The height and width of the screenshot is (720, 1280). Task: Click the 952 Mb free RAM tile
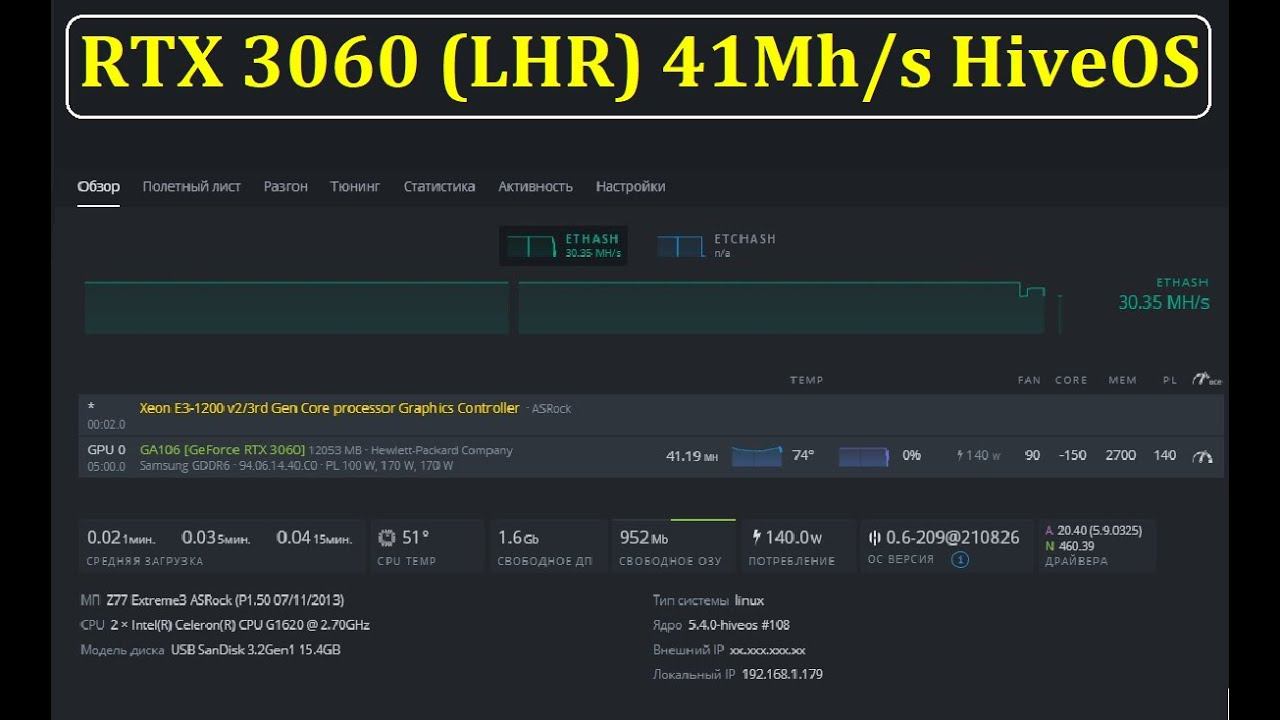(672, 546)
